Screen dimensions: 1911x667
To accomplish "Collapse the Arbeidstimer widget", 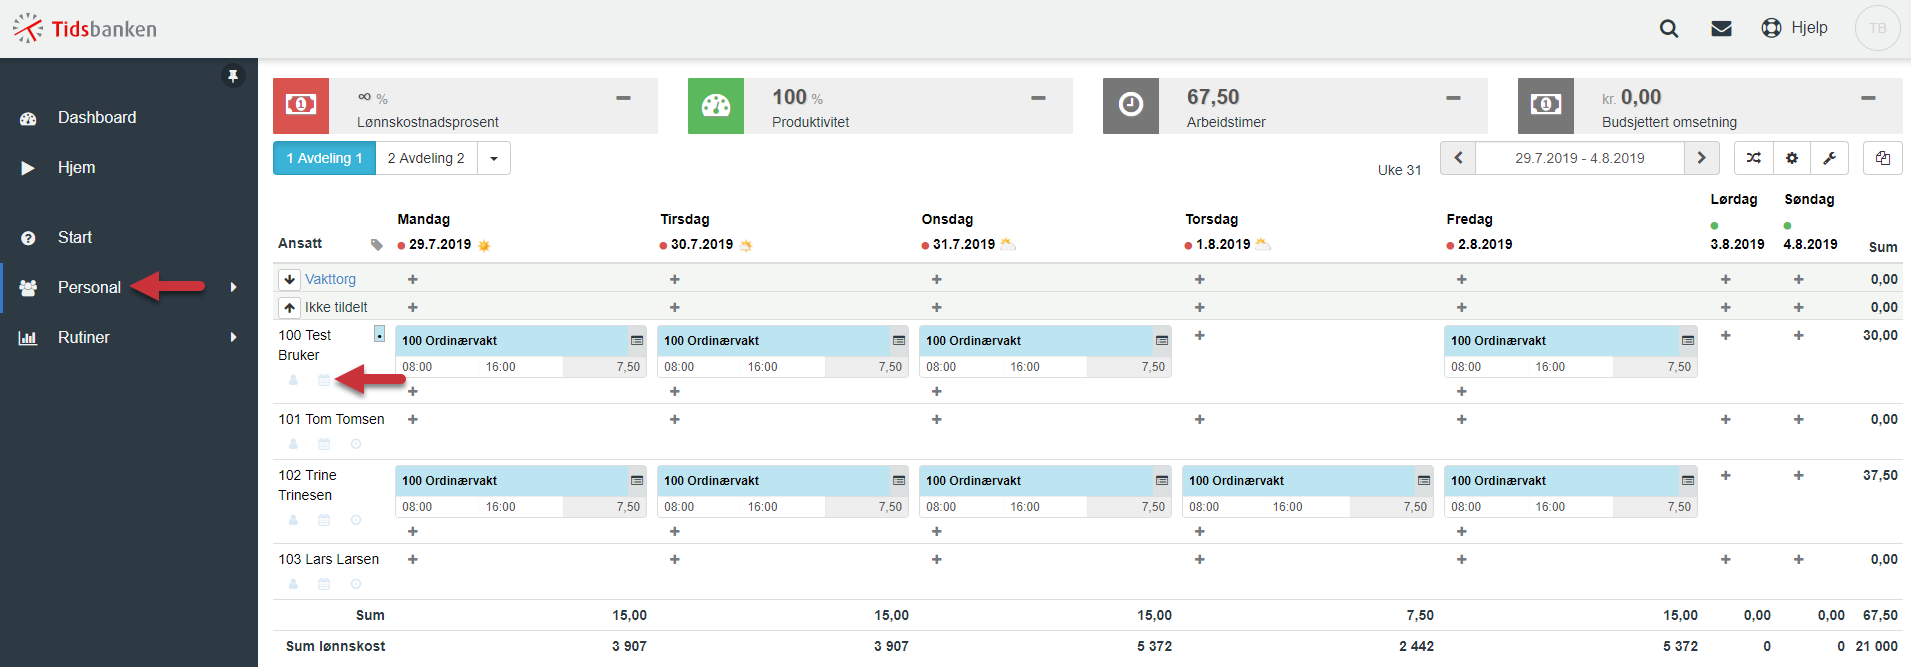I will tap(1453, 98).
